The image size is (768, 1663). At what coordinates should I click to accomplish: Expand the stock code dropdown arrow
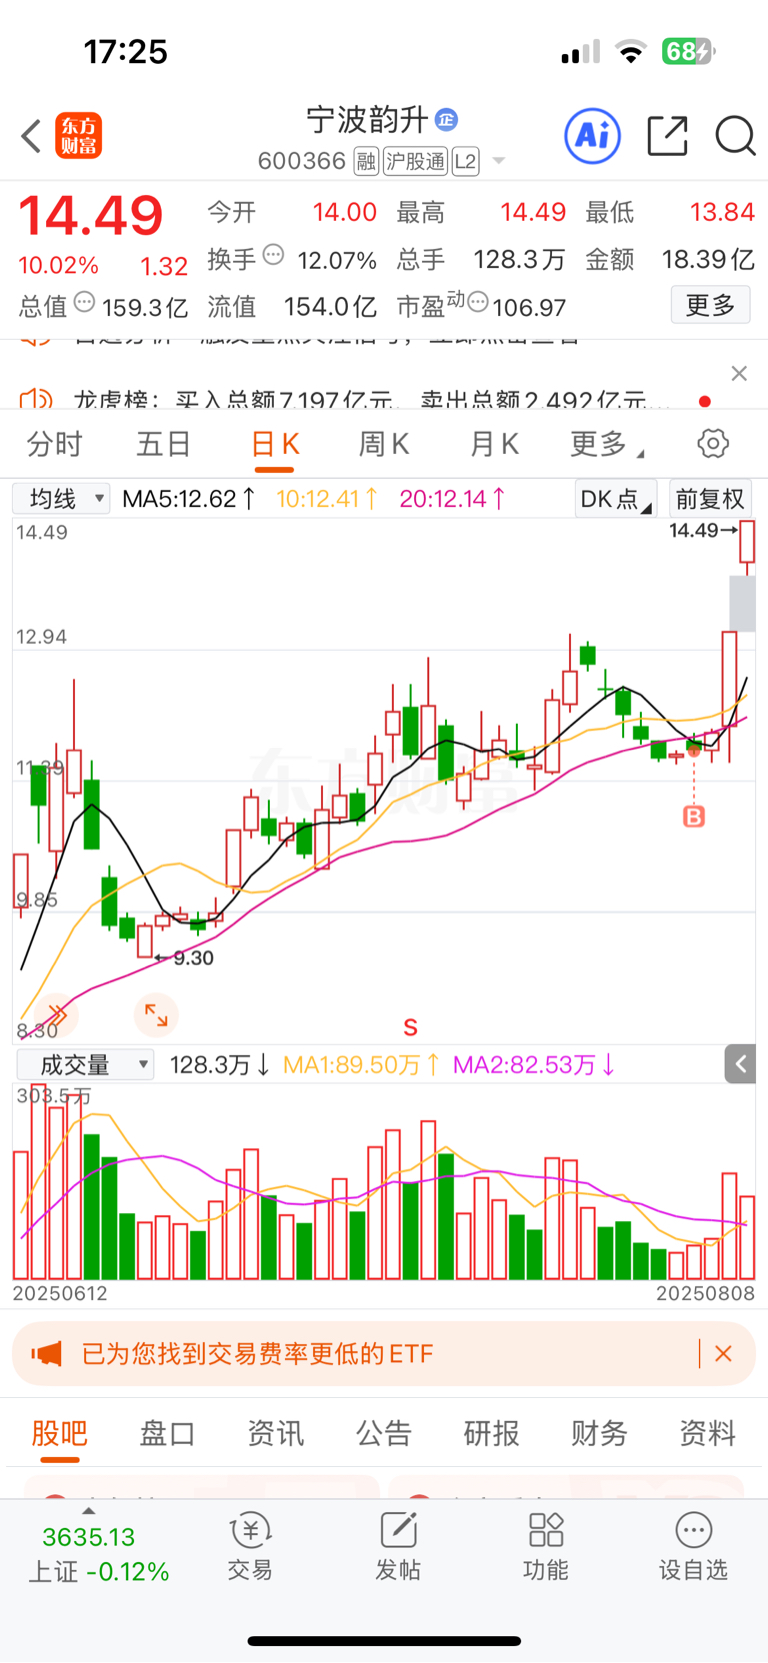[x=499, y=161]
